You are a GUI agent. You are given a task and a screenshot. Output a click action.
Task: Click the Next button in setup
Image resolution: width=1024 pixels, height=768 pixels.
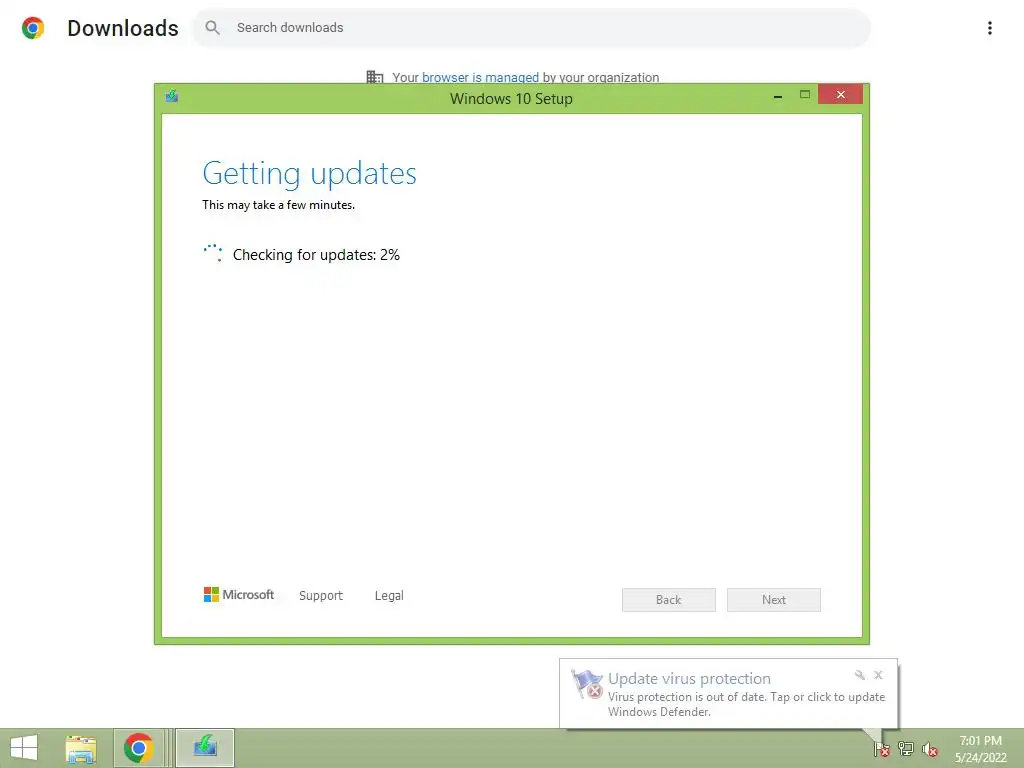point(774,600)
